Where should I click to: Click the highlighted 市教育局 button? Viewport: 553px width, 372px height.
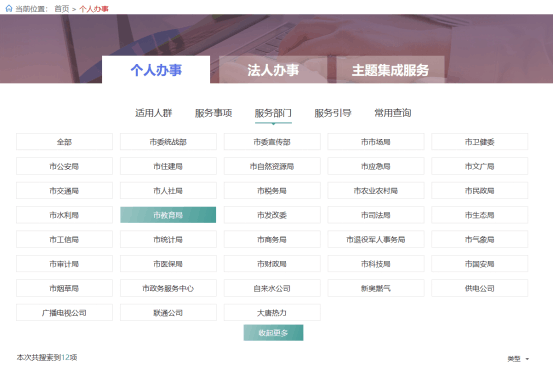click(x=168, y=215)
